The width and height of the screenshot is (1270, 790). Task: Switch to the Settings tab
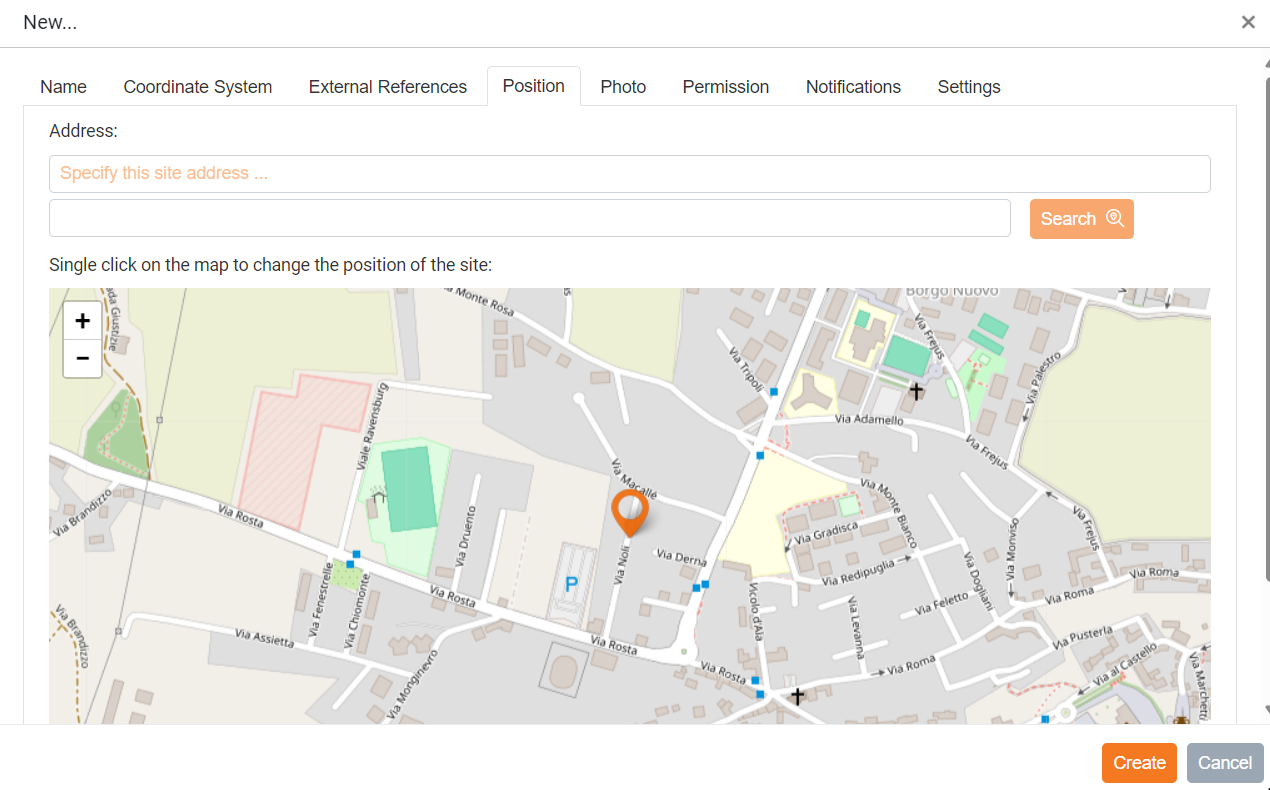click(968, 87)
